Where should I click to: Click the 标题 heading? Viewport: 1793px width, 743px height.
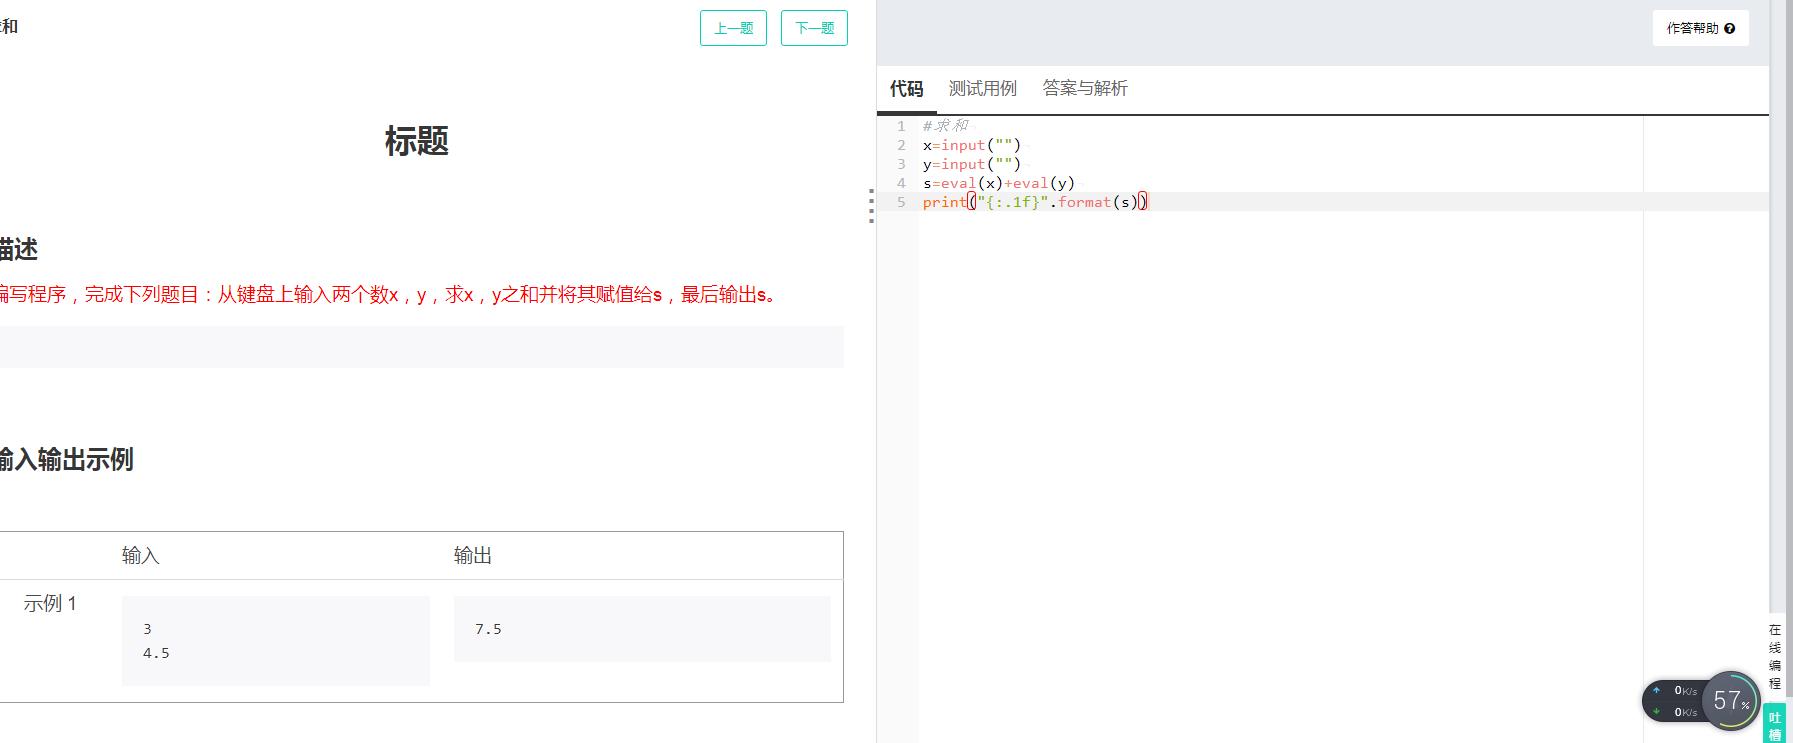417,141
